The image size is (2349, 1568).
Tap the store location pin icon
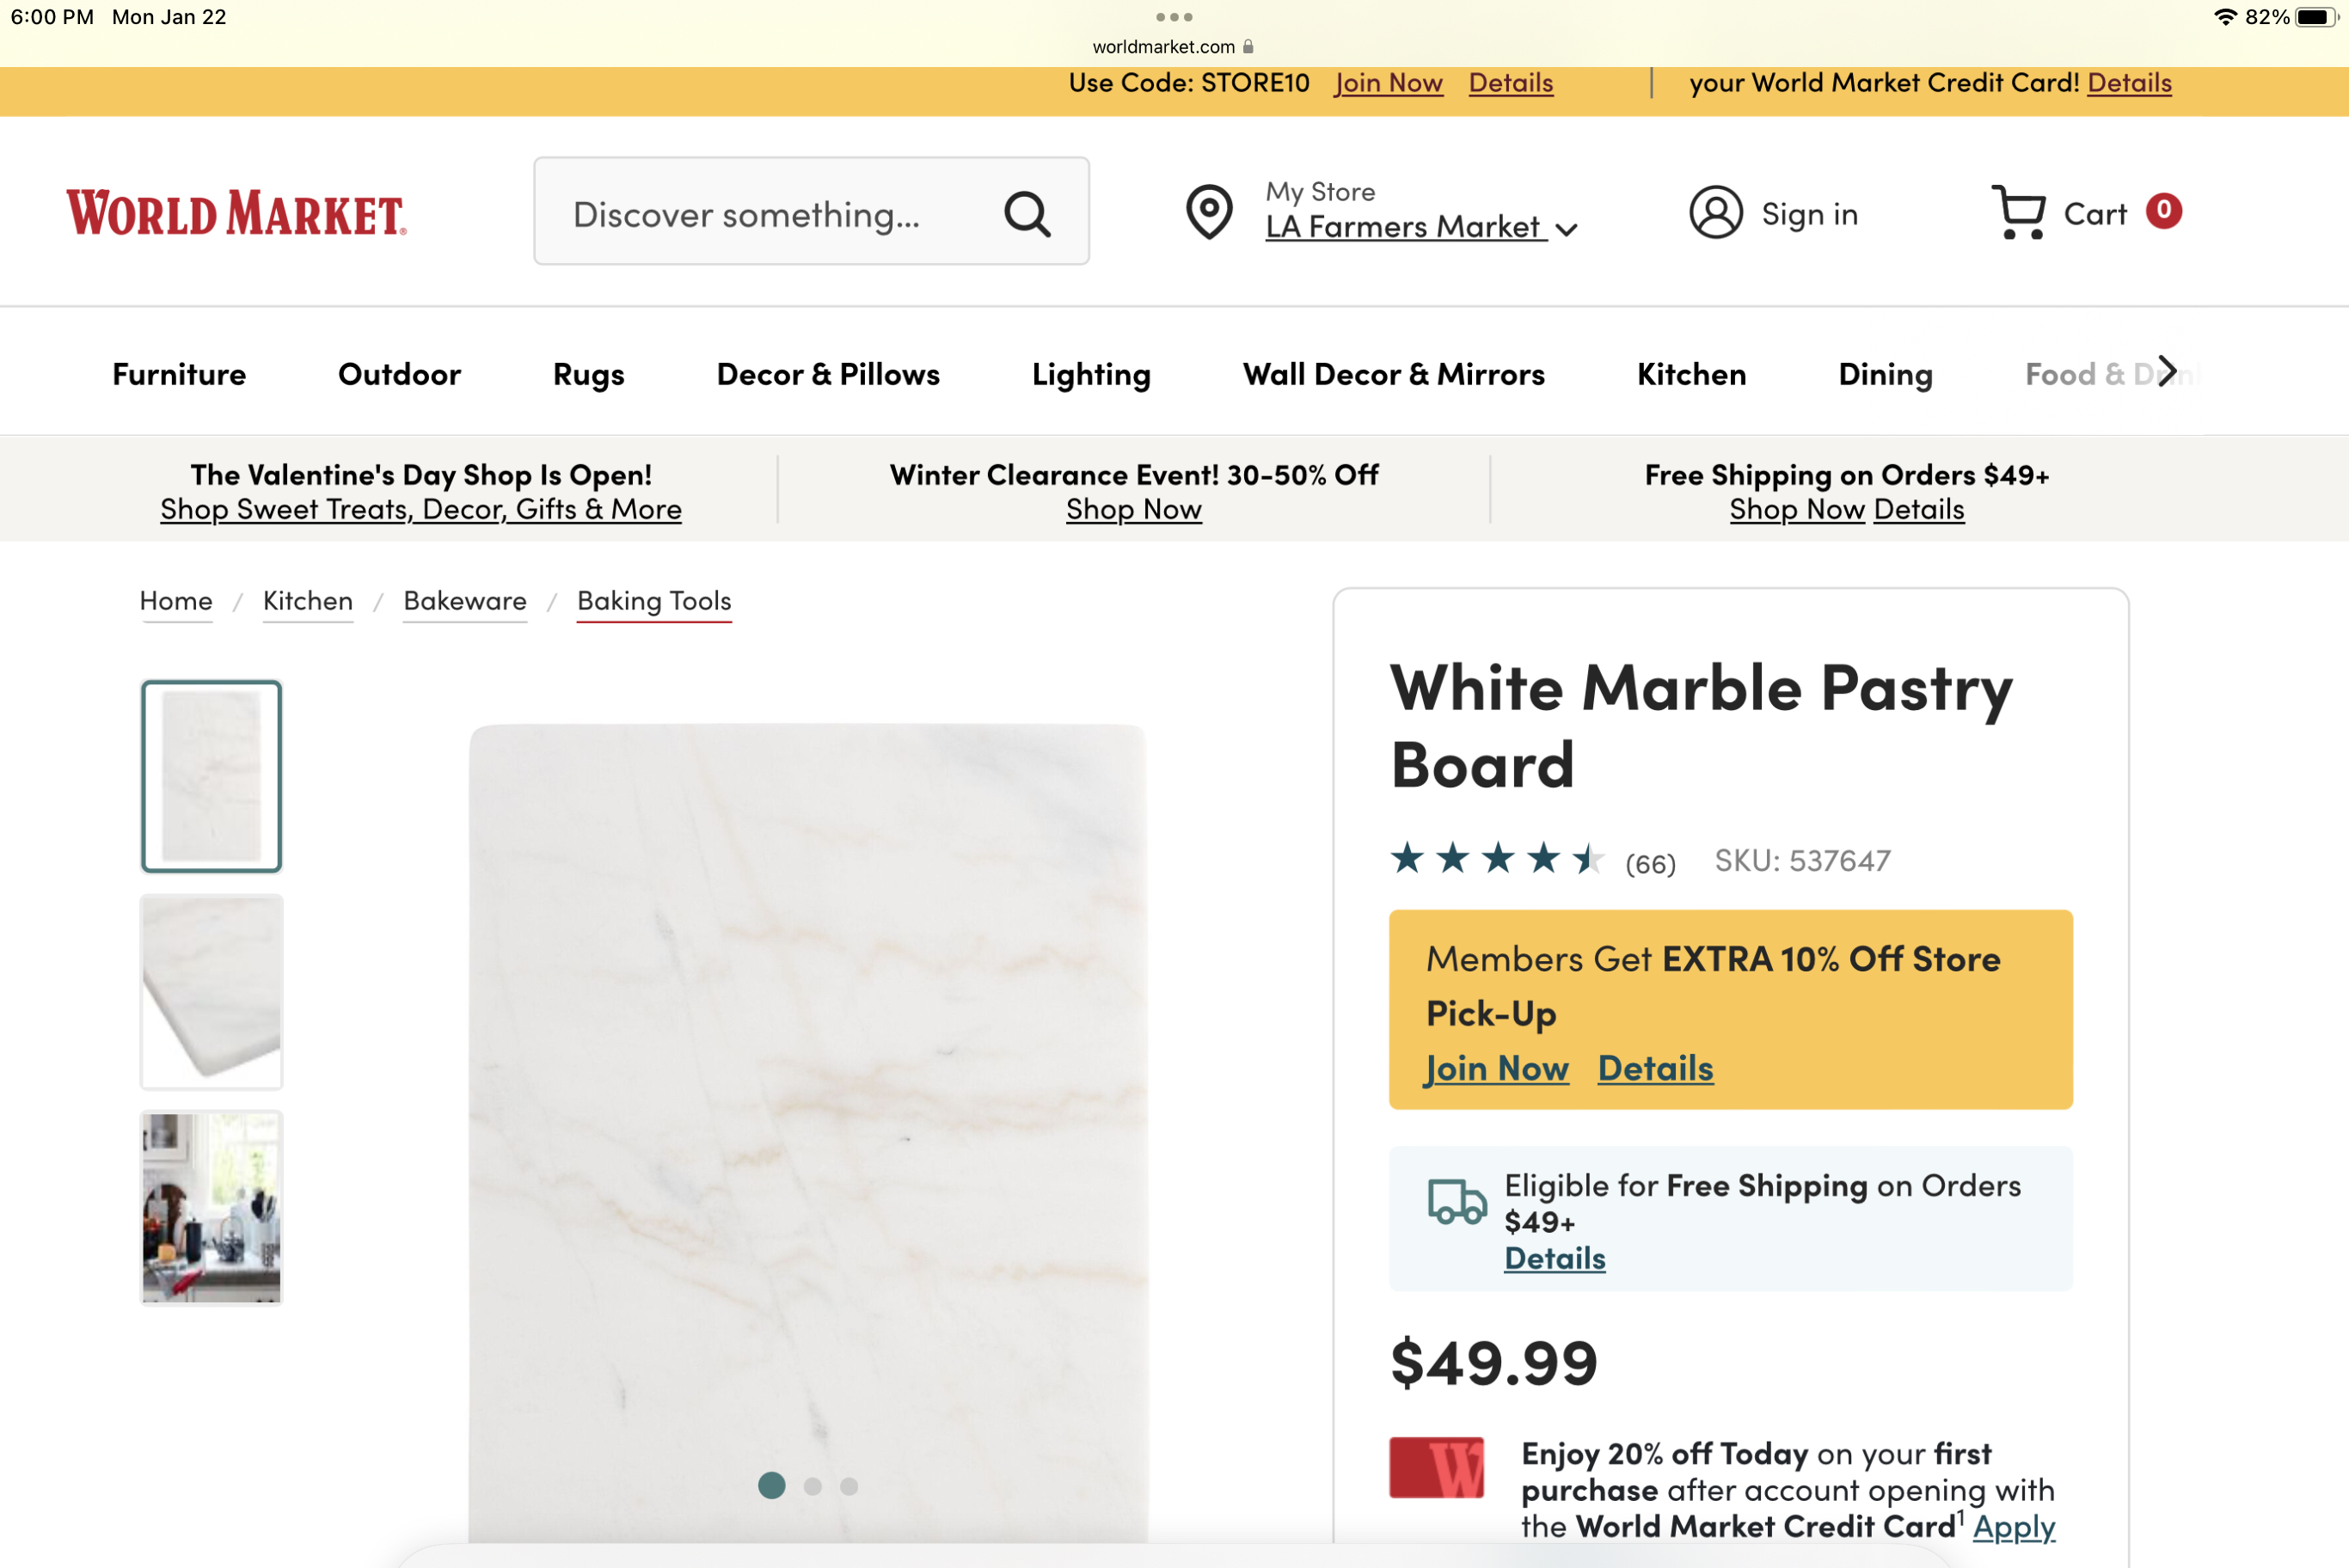pos(1209,212)
